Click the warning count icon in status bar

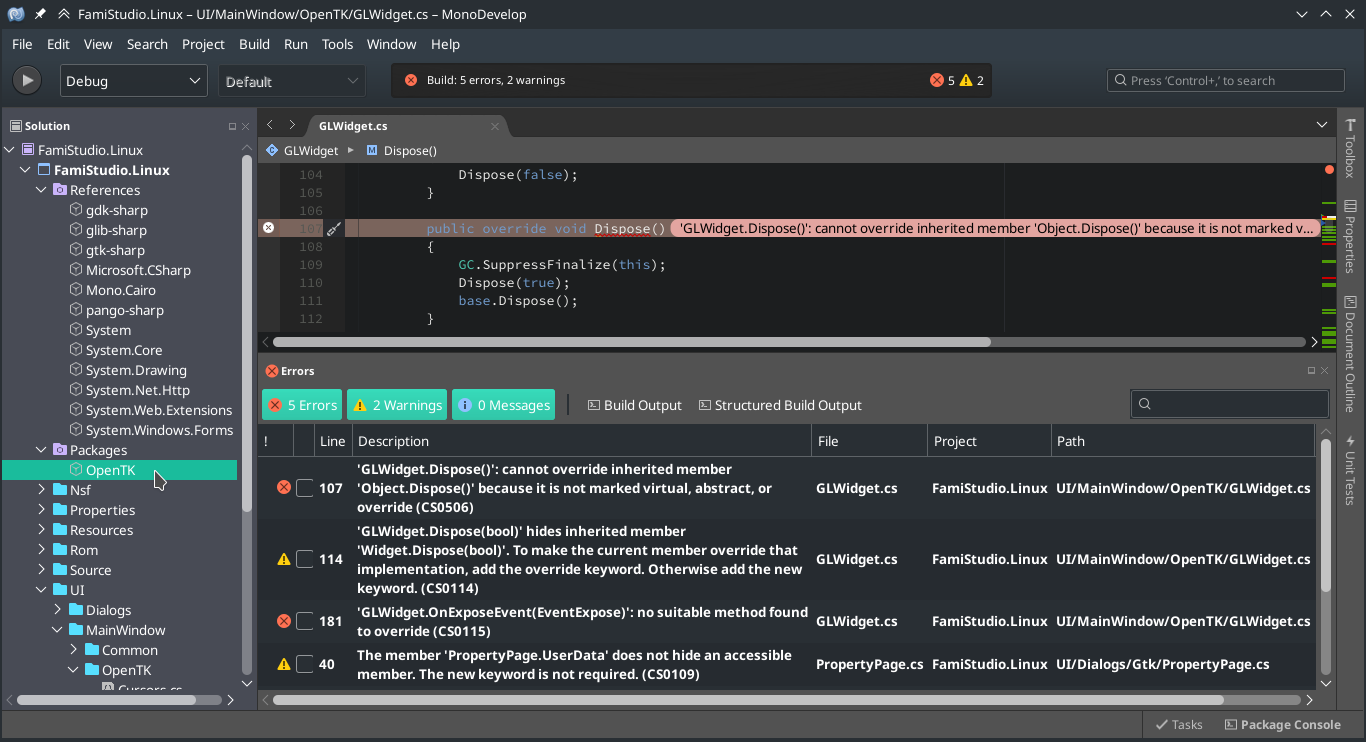click(966, 81)
